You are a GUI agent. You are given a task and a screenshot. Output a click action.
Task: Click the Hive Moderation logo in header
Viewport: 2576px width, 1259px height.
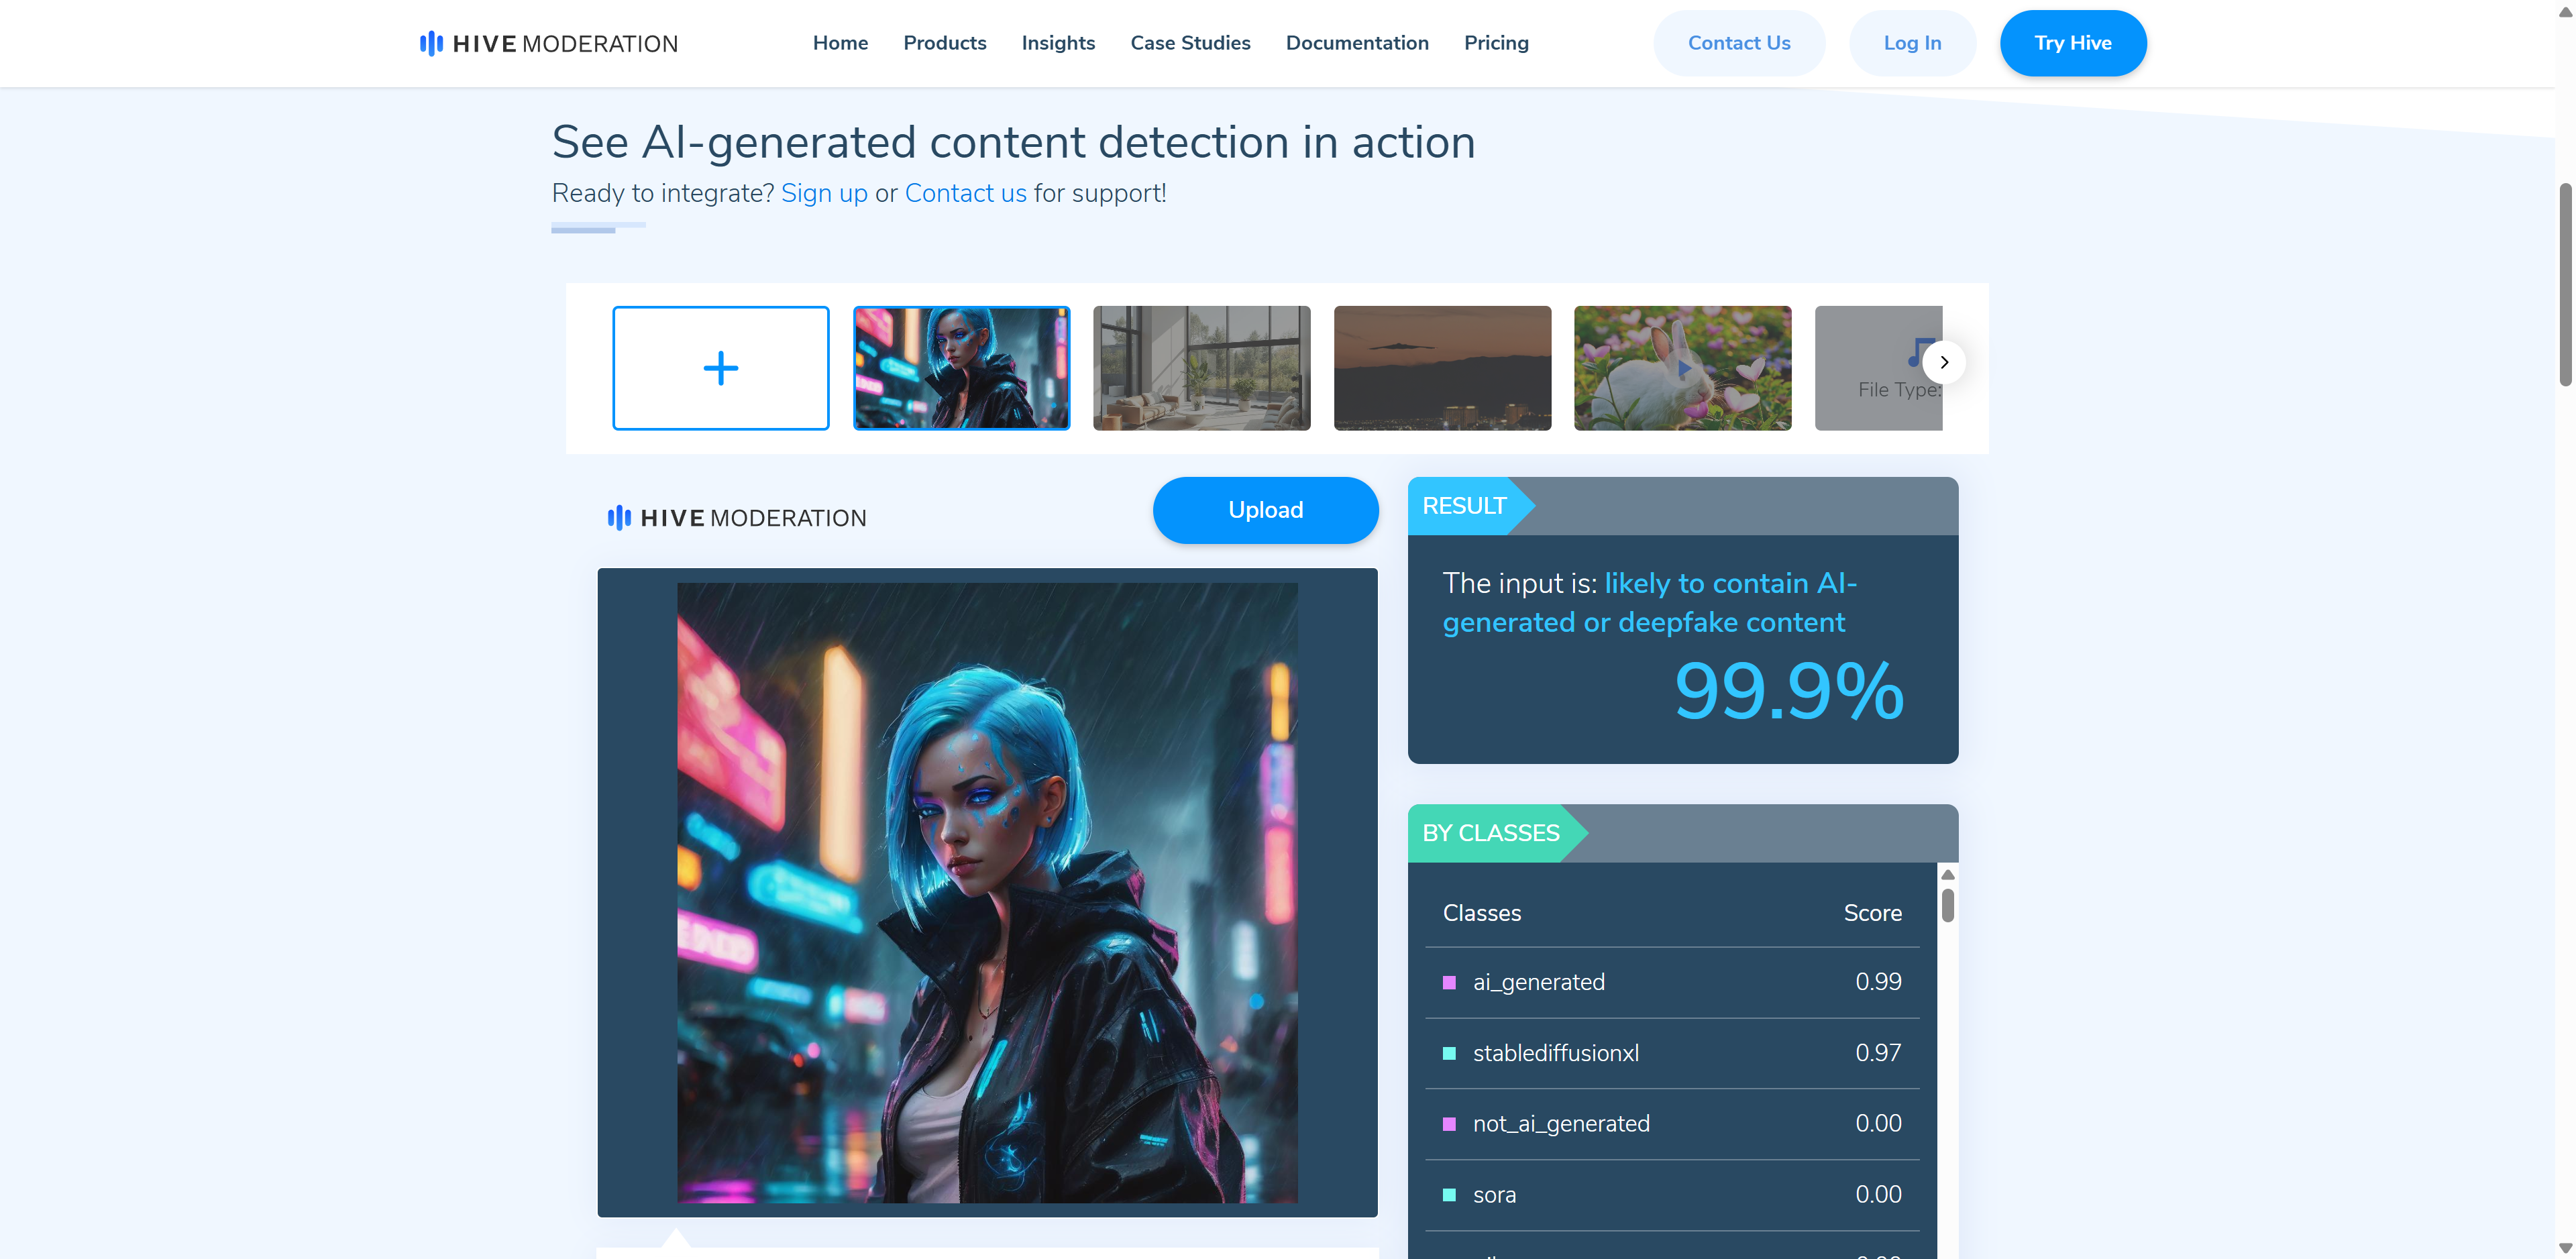548,44
